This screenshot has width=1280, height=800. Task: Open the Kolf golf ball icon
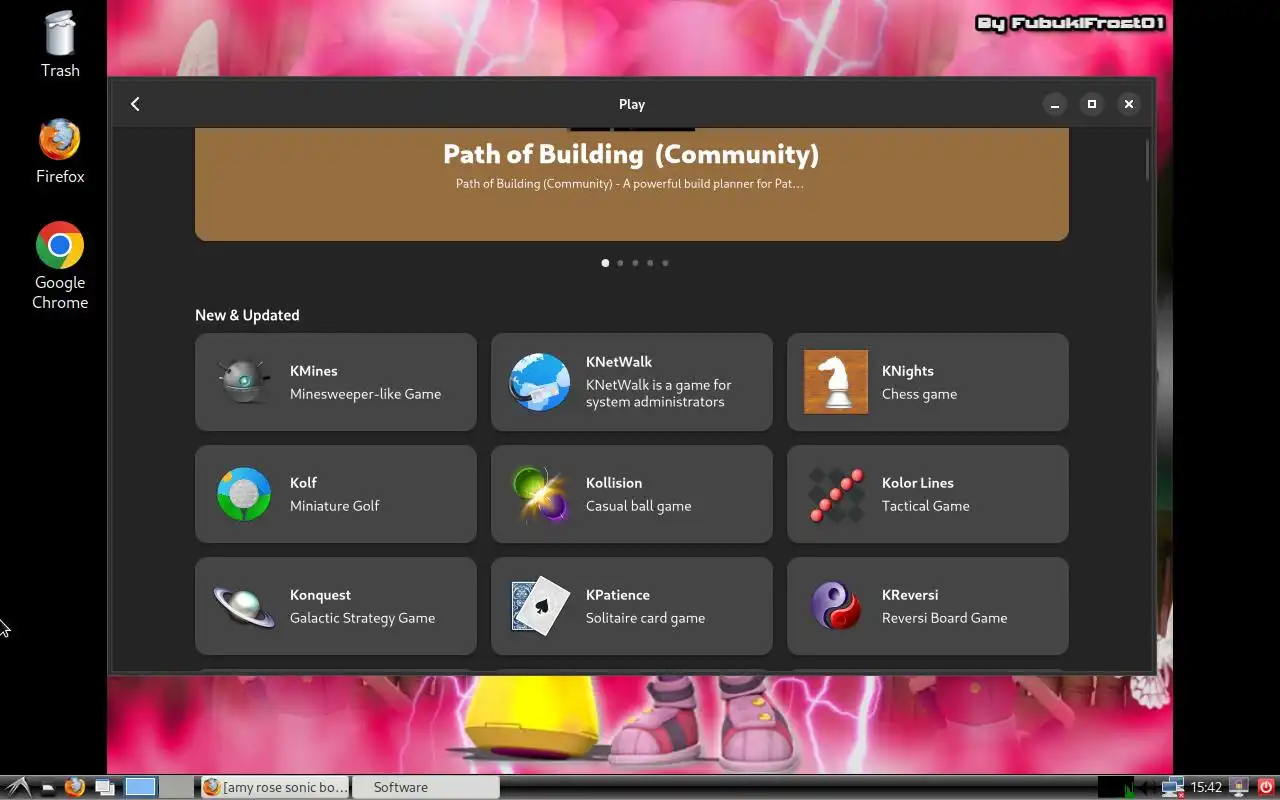point(244,494)
